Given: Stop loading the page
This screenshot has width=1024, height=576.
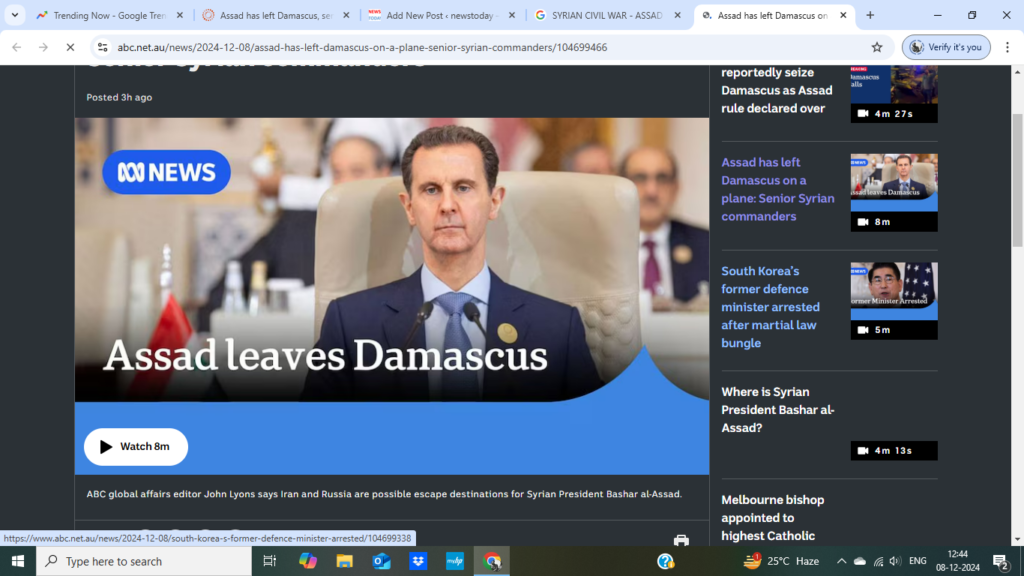Looking at the screenshot, I should [71, 47].
